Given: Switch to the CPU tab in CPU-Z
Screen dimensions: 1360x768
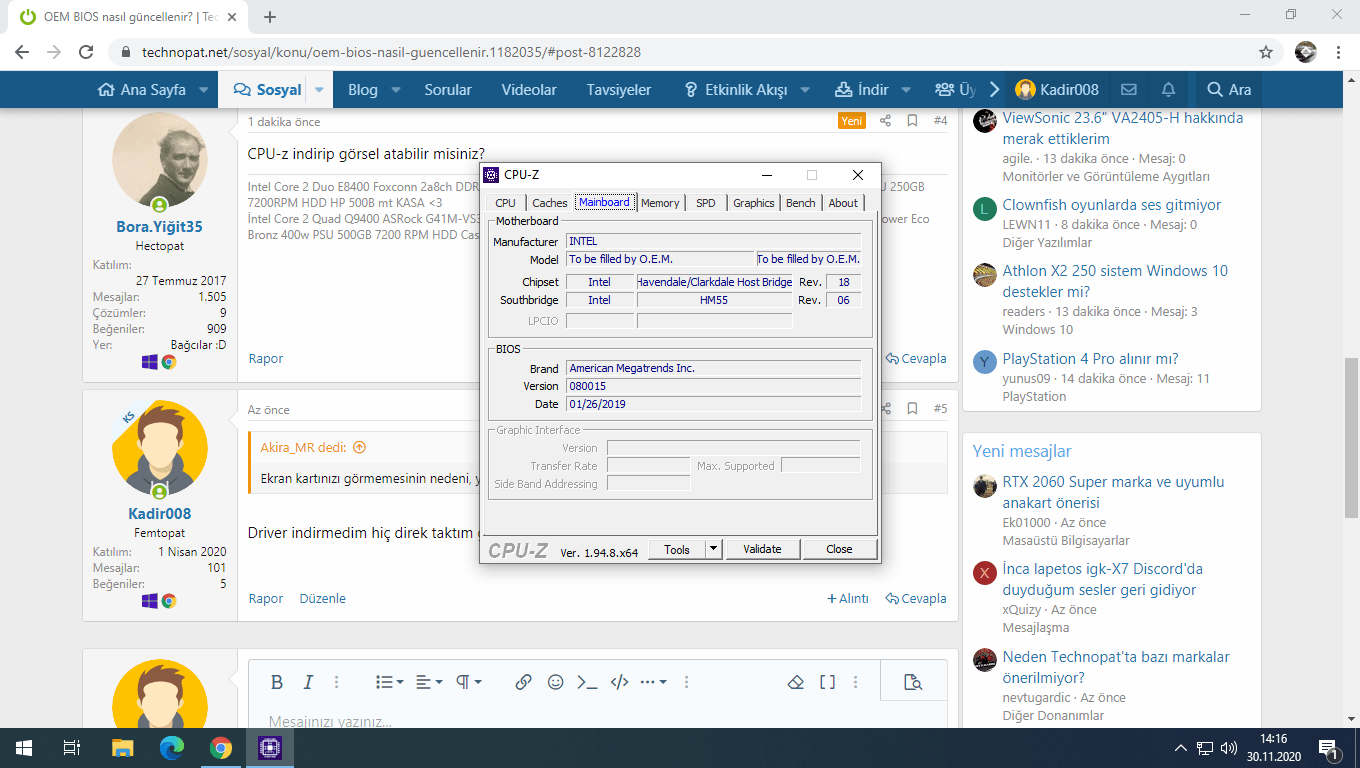Looking at the screenshot, I should tap(506, 203).
